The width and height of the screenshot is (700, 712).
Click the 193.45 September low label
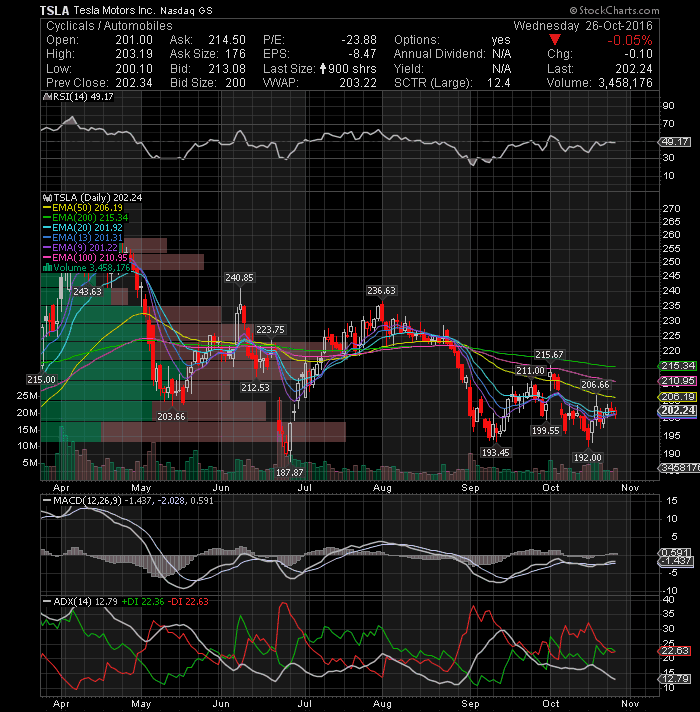click(x=496, y=452)
